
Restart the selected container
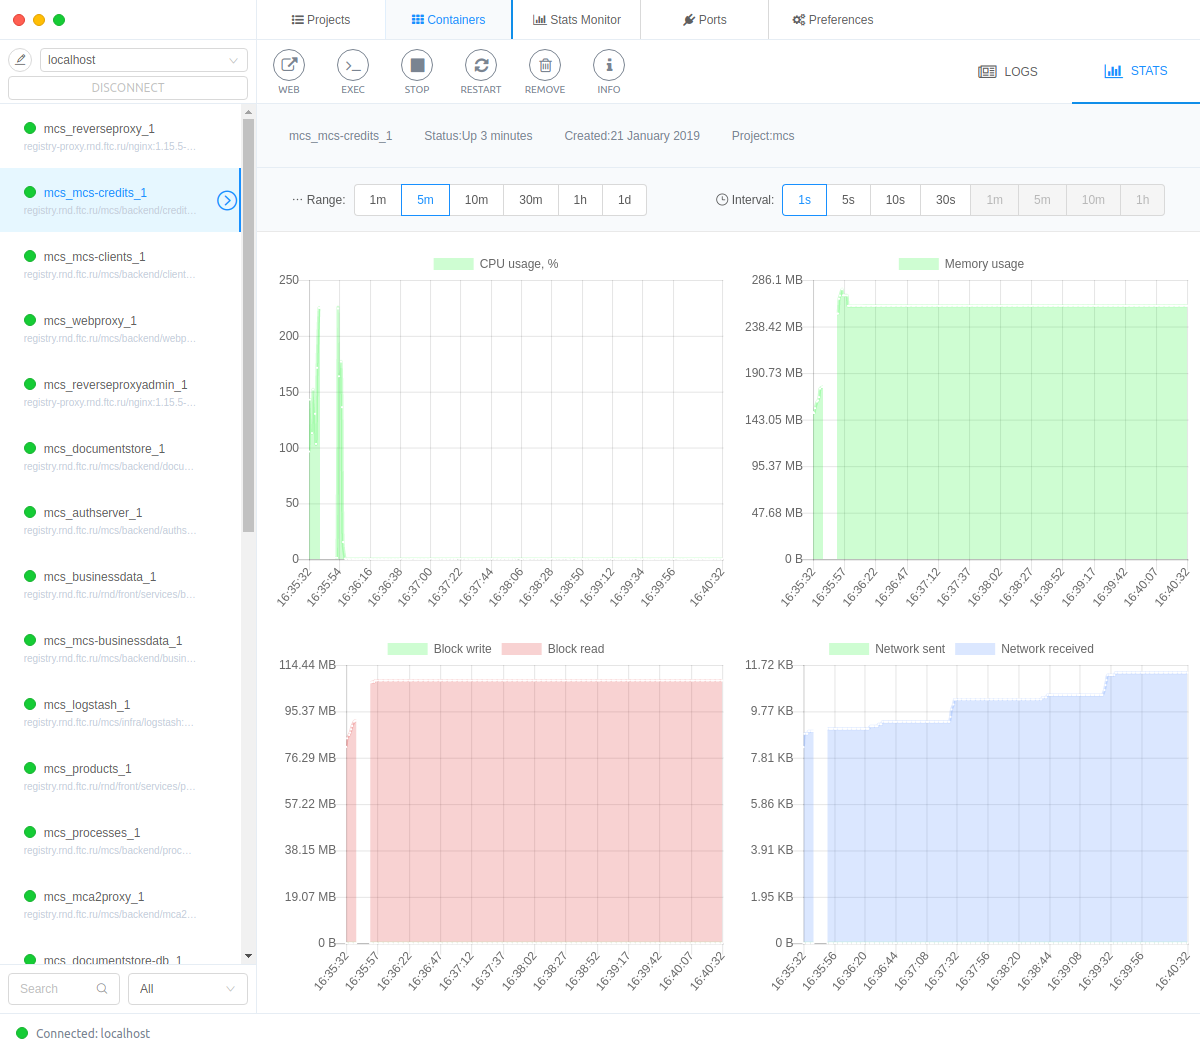[481, 66]
